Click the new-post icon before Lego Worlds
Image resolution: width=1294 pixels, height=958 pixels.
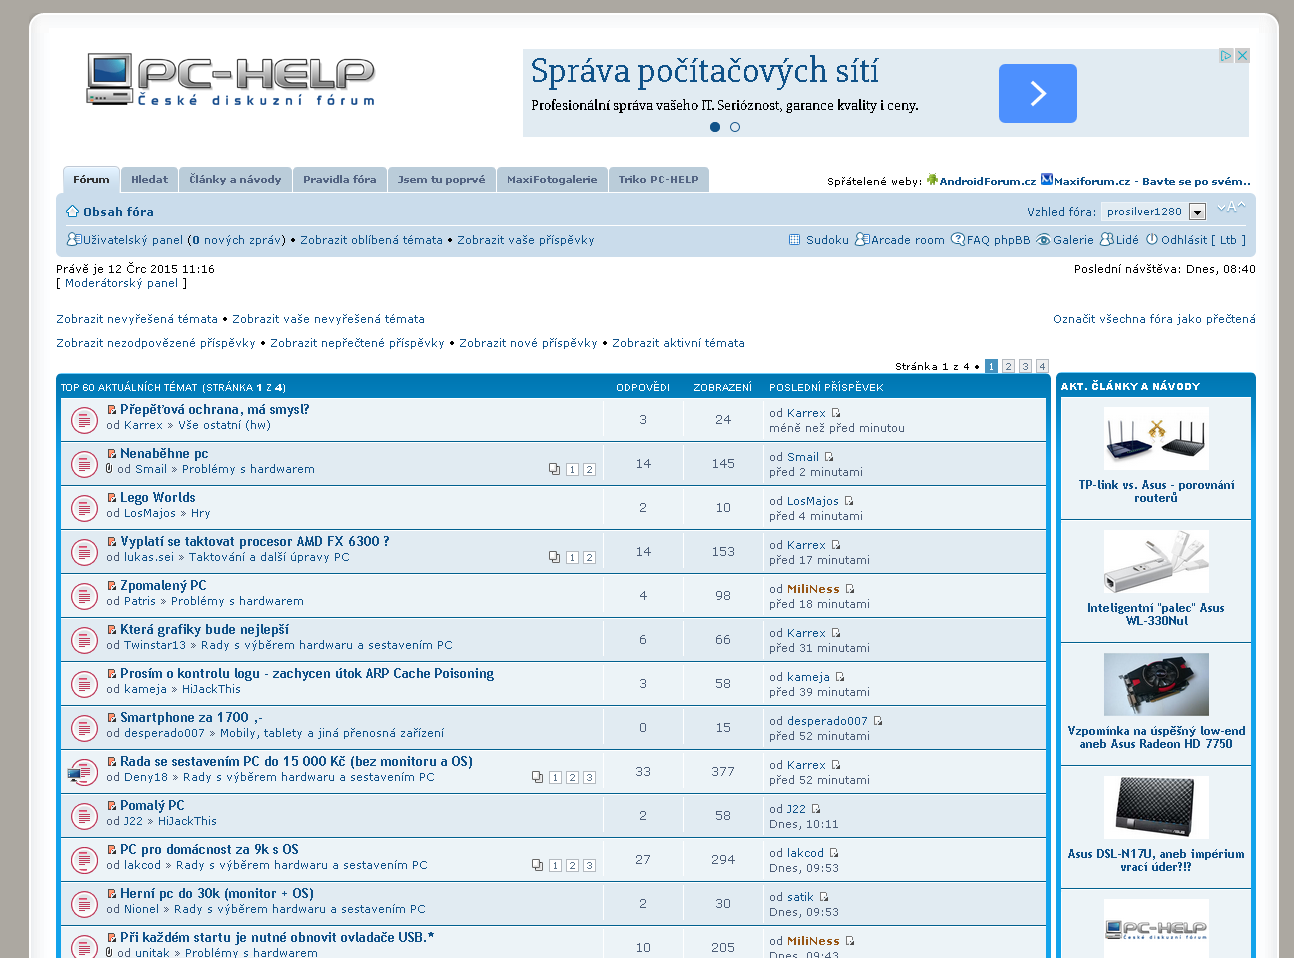pyautogui.click(x=112, y=498)
